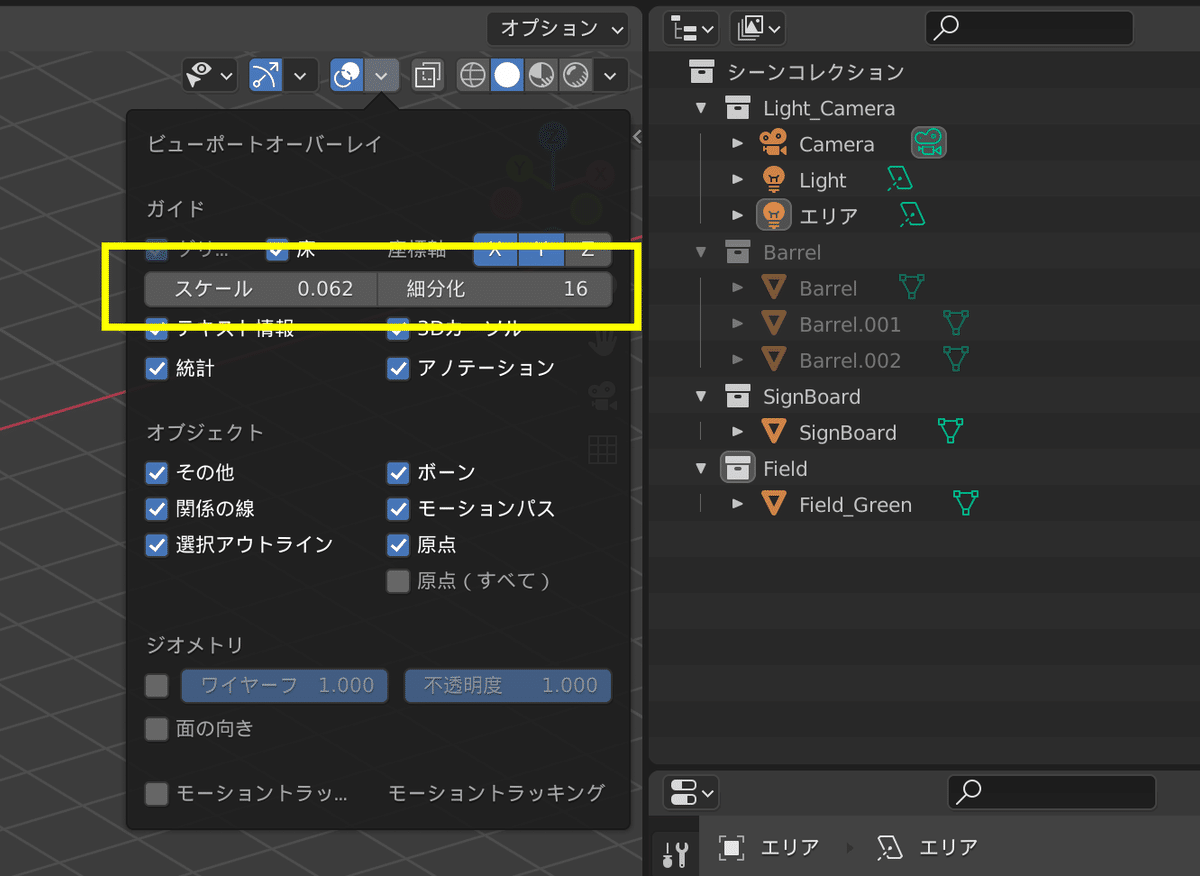Viewport: 1200px width, 876px height.
Task: Close the overlay popover dropdown arrow
Action: coord(381,75)
